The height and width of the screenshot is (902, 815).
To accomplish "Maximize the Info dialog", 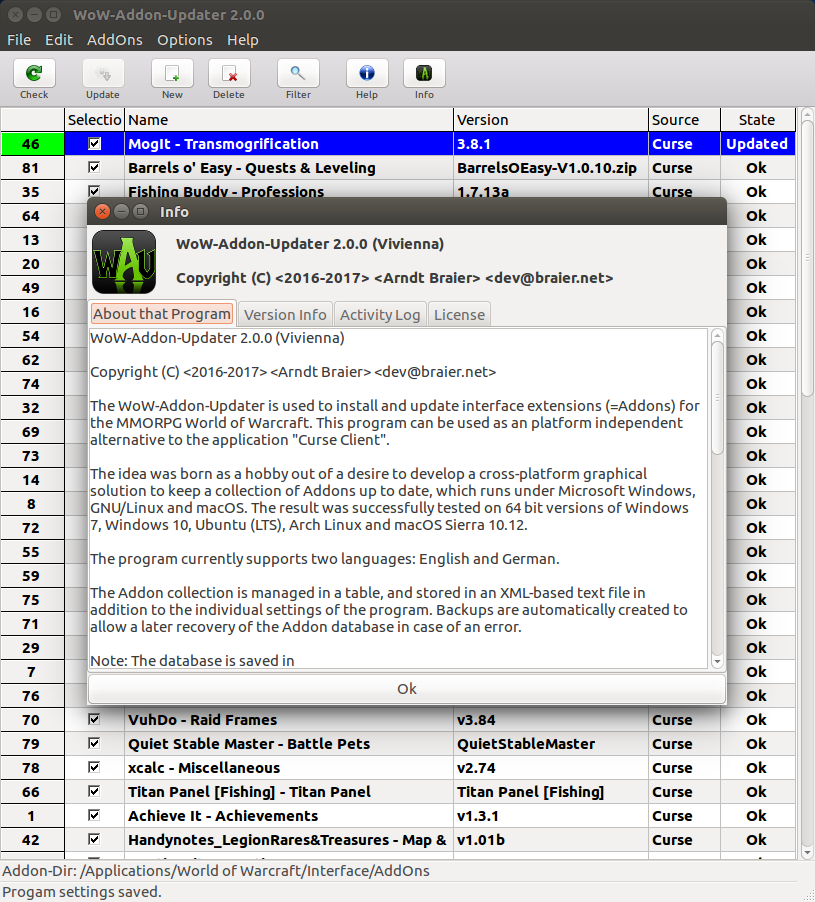I will 140,212.
